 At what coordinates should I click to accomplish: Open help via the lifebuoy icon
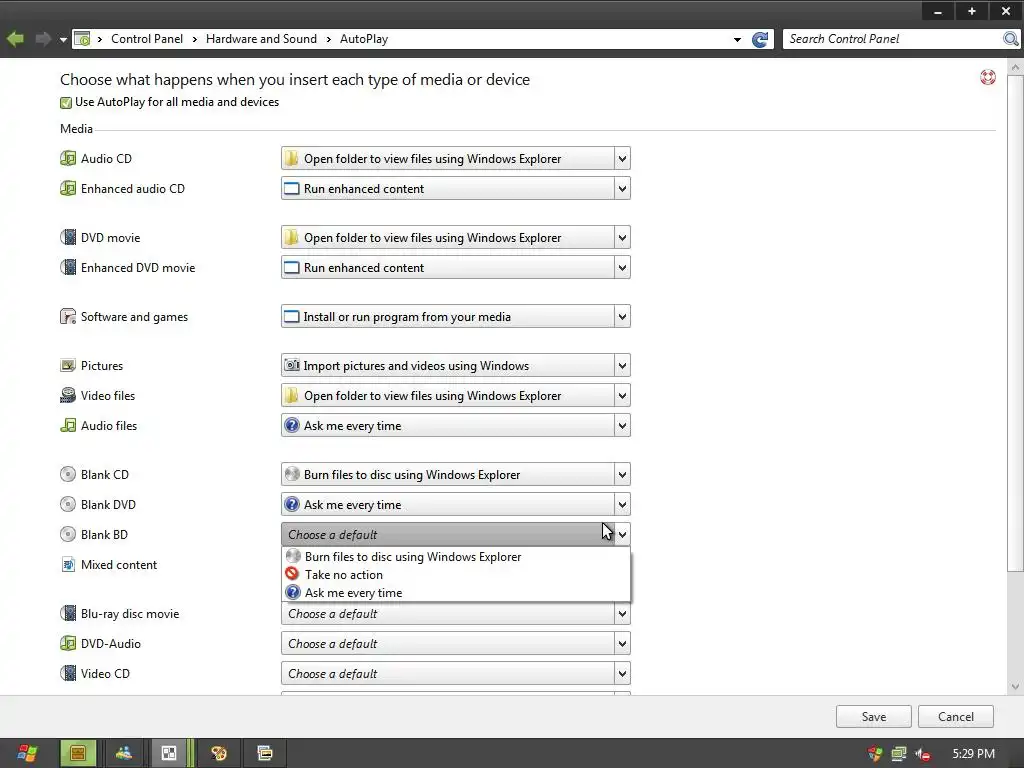click(x=987, y=78)
